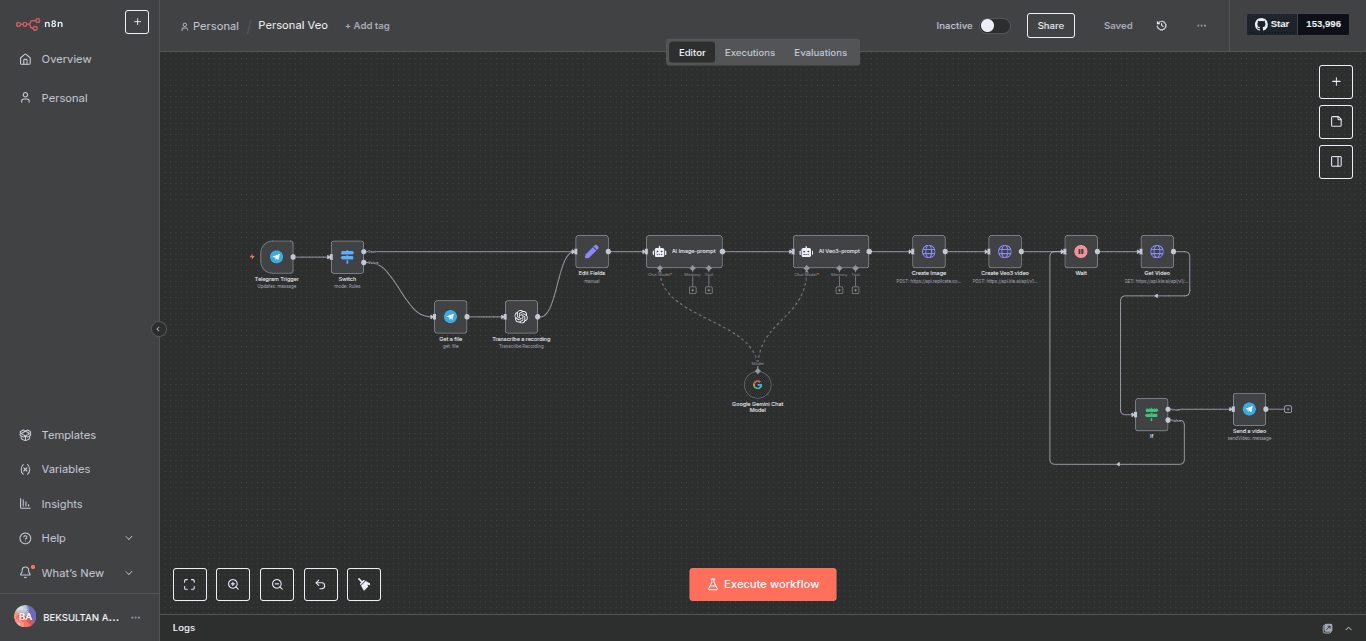
Task: Open the Telegram Trigger node
Action: point(277,257)
